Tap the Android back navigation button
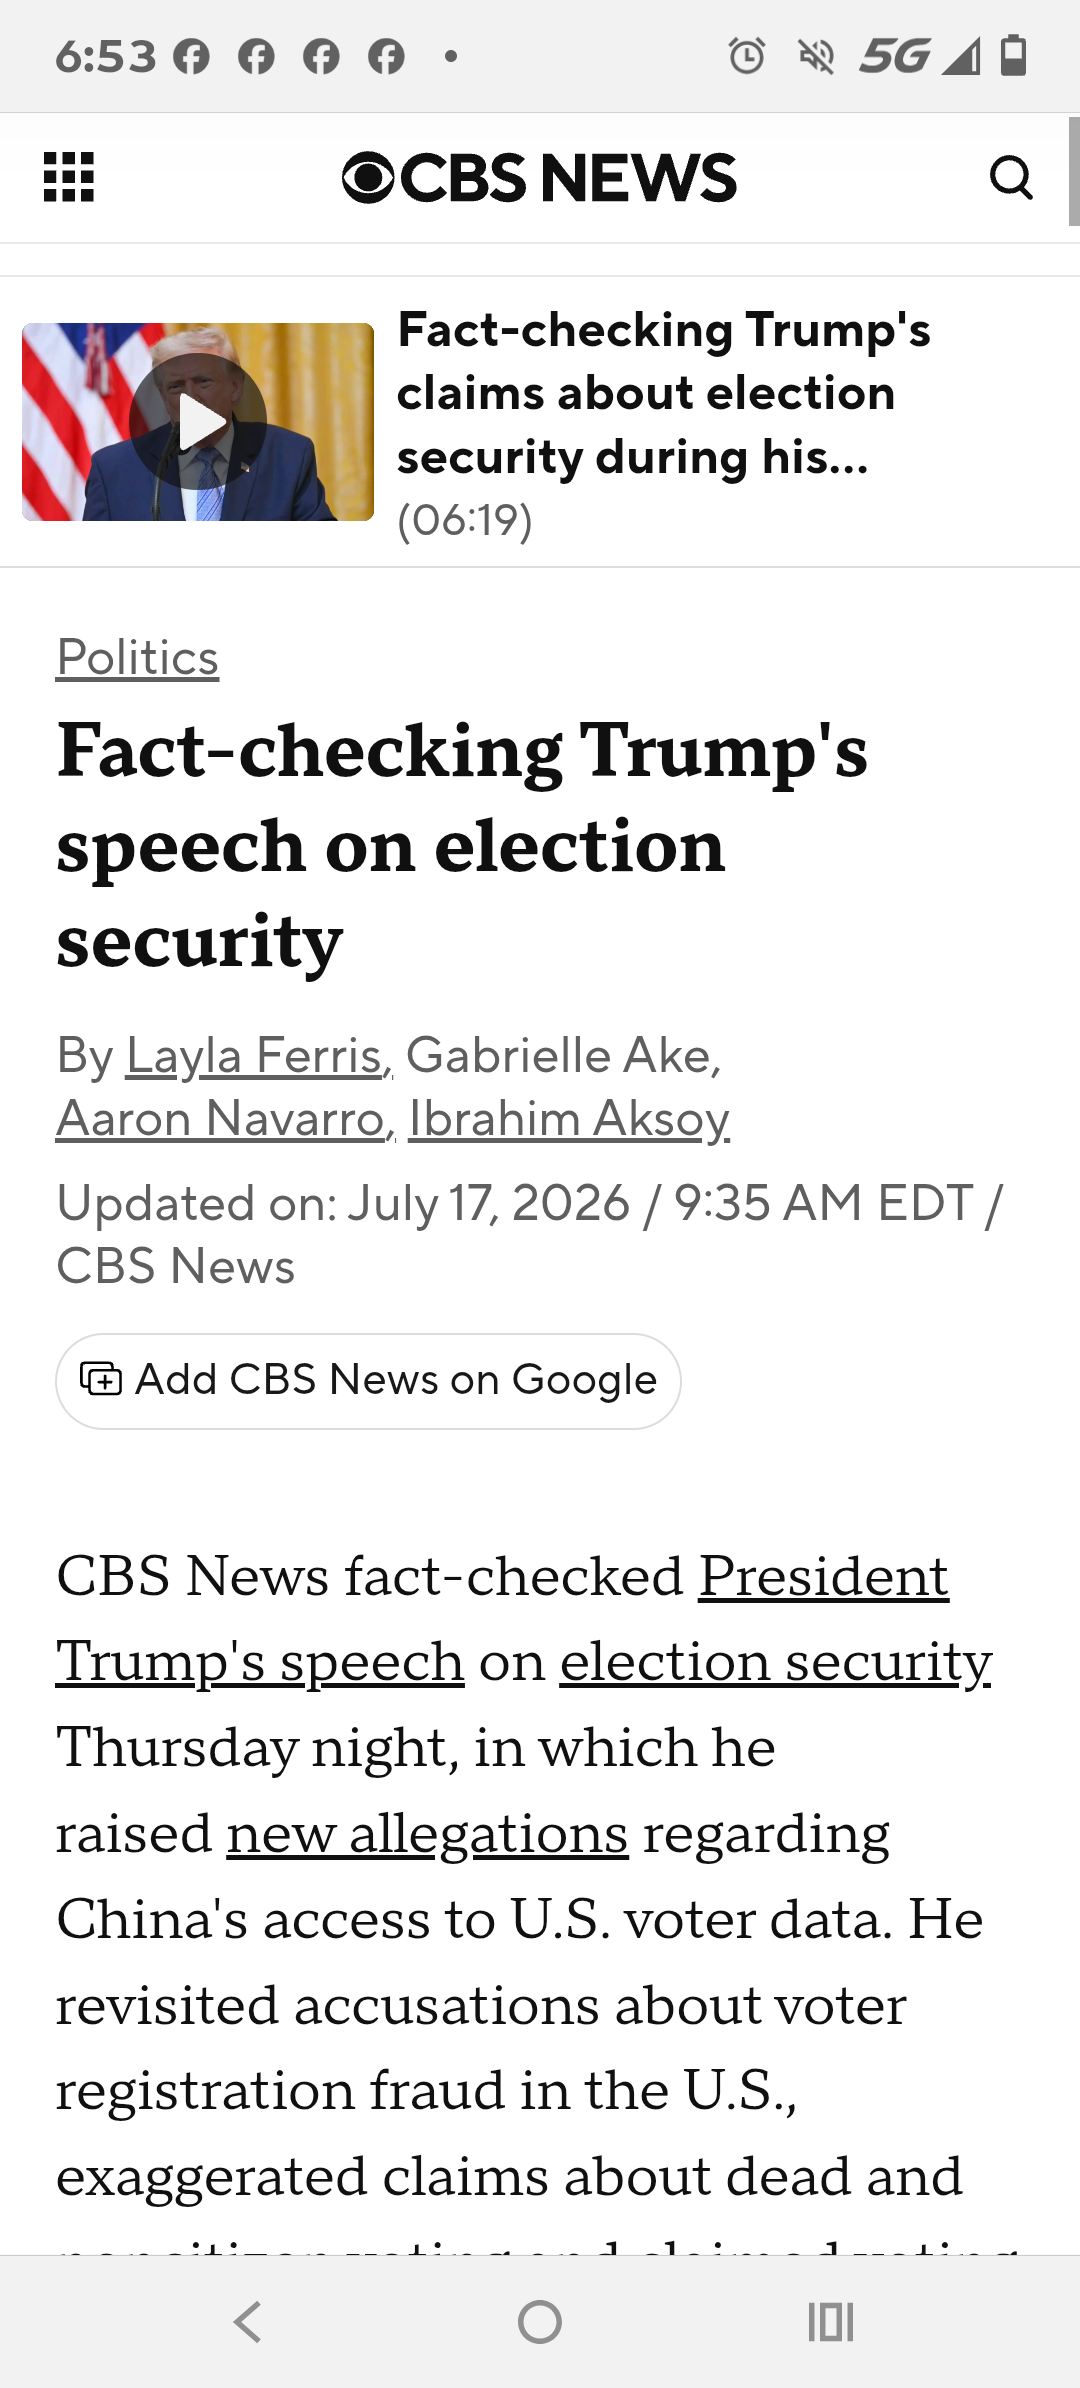Image resolution: width=1080 pixels, height=2388 pixels. (247, 2321)
